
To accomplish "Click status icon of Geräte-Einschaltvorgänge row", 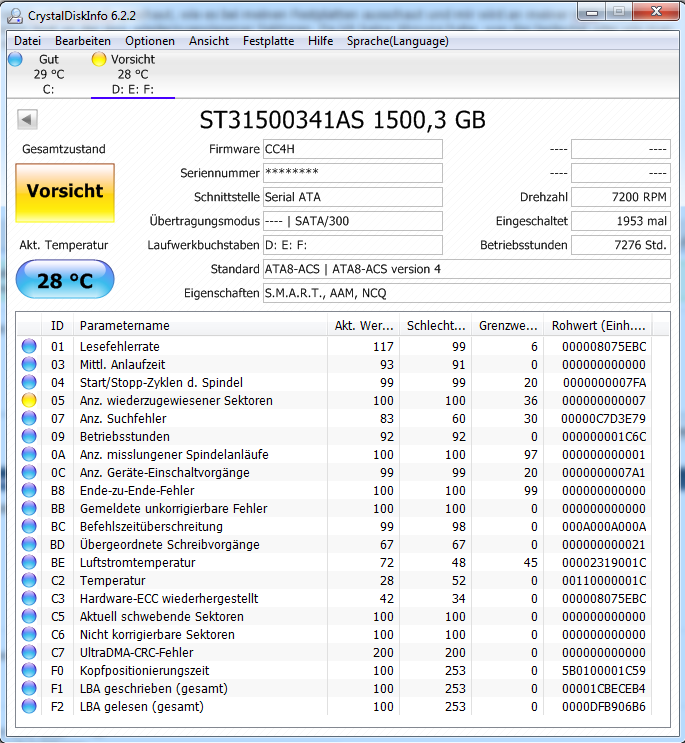I will (29, 472).
